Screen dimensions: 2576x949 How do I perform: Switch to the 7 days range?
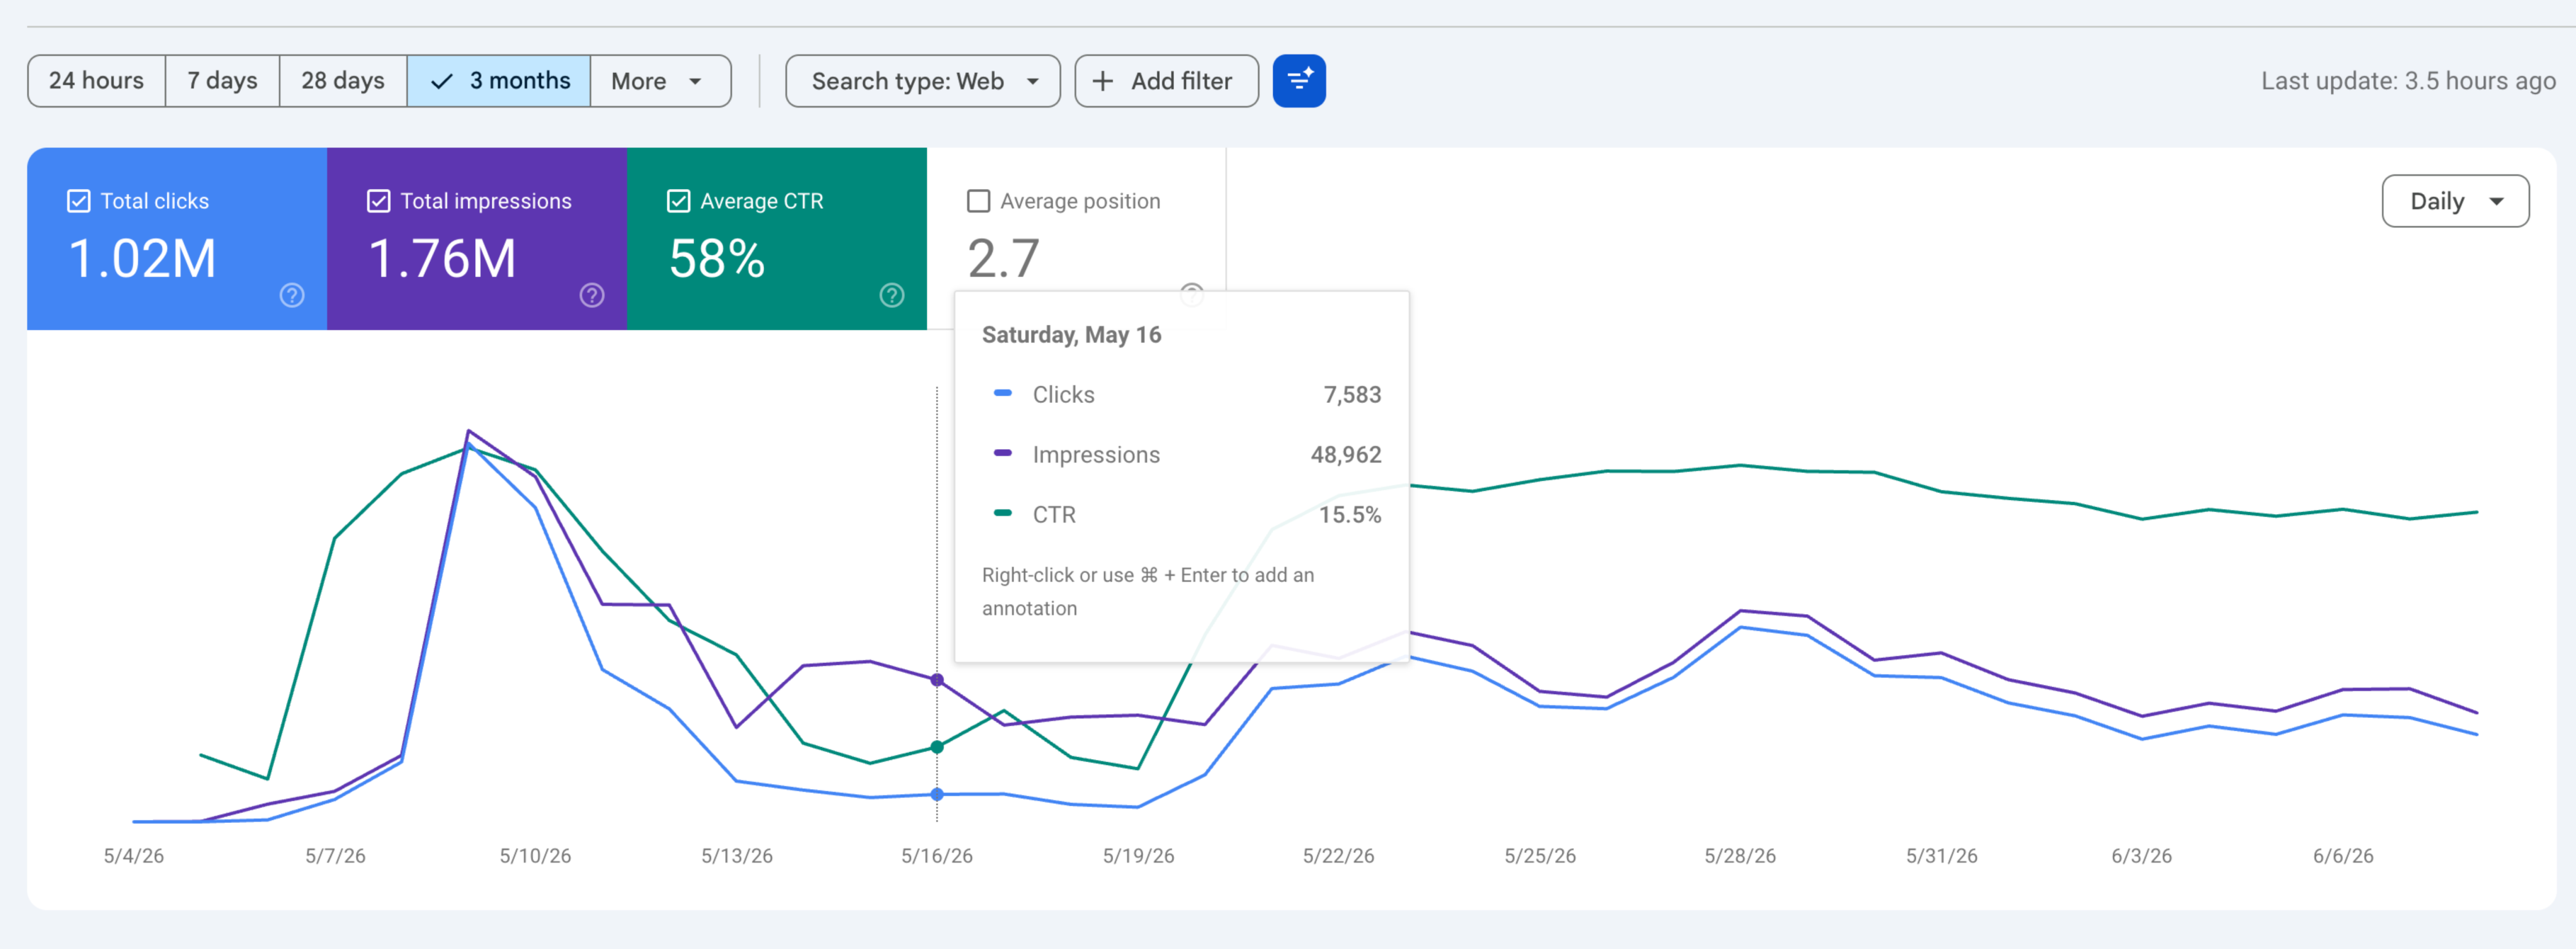point(223,81)
